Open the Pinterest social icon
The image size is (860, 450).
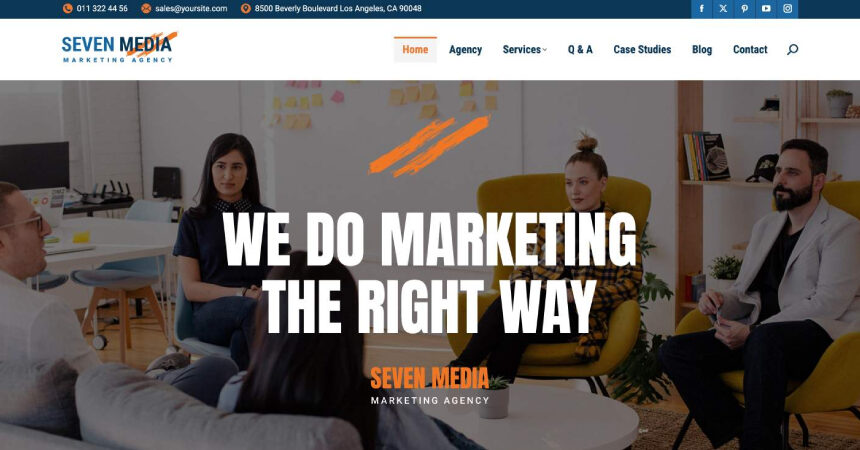[x=744, y=9]
